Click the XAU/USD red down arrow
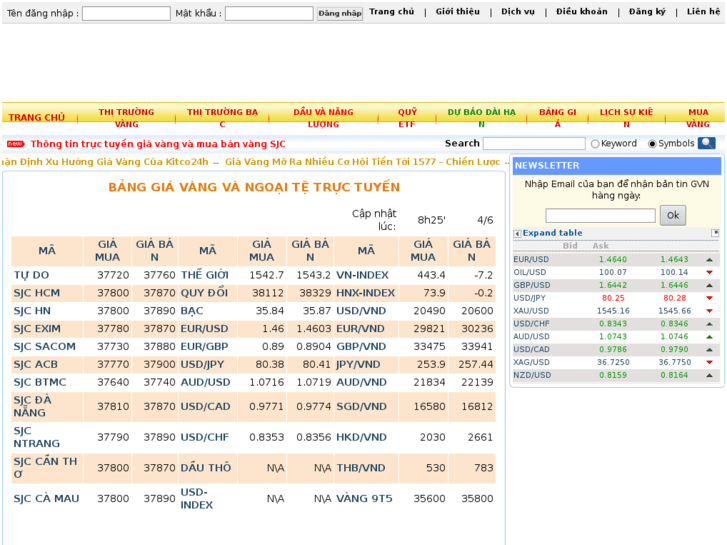This screenshot has width=727, height=545. coord(709,311)
